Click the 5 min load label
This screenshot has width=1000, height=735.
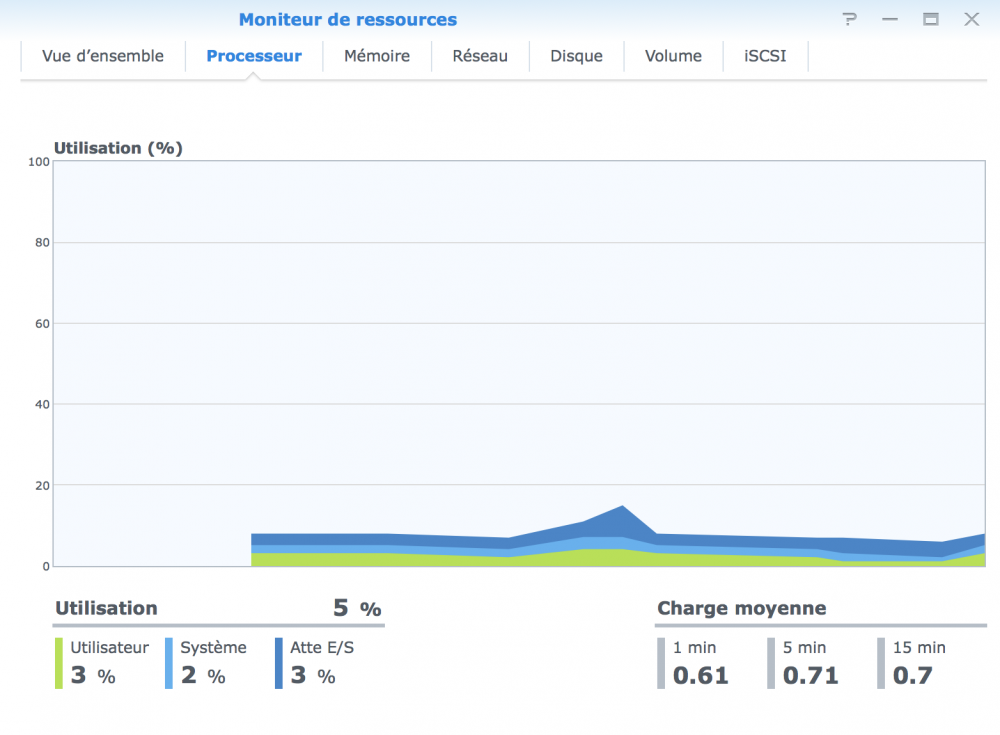point(804,648)
